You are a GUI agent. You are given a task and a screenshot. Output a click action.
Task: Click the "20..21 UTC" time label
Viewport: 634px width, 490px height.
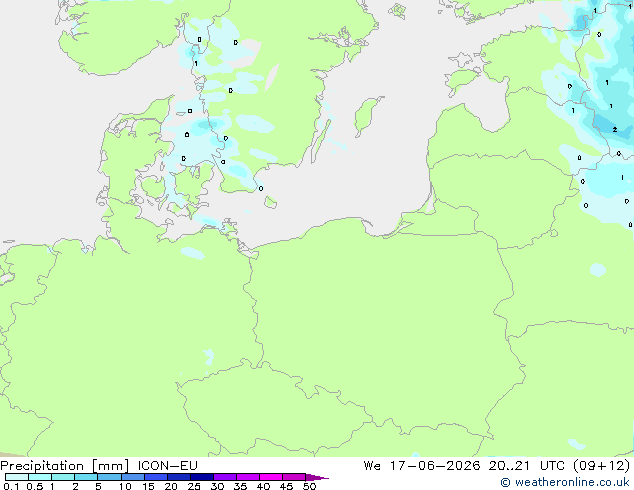coord(528,466)
